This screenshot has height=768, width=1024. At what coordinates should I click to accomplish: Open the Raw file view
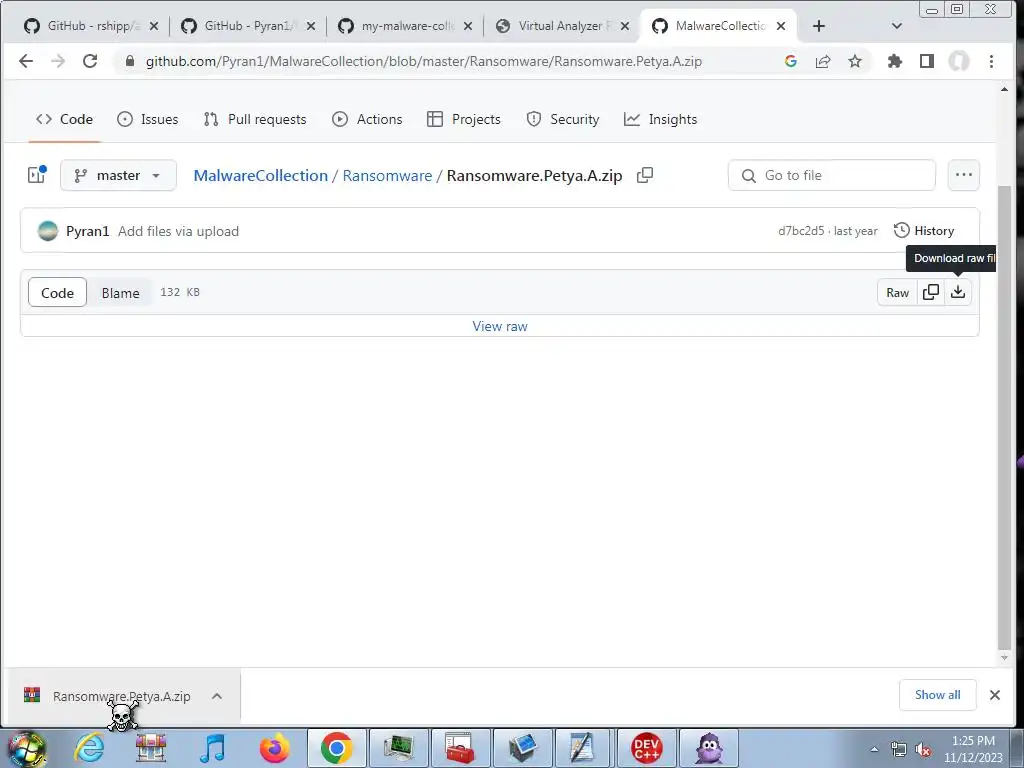coord(897,292)
